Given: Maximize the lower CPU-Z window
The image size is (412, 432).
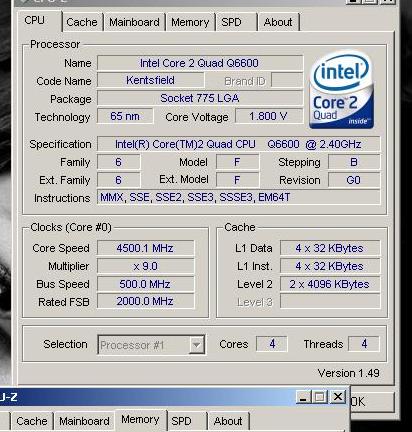Looking at the screenshot, I should 320,397.
